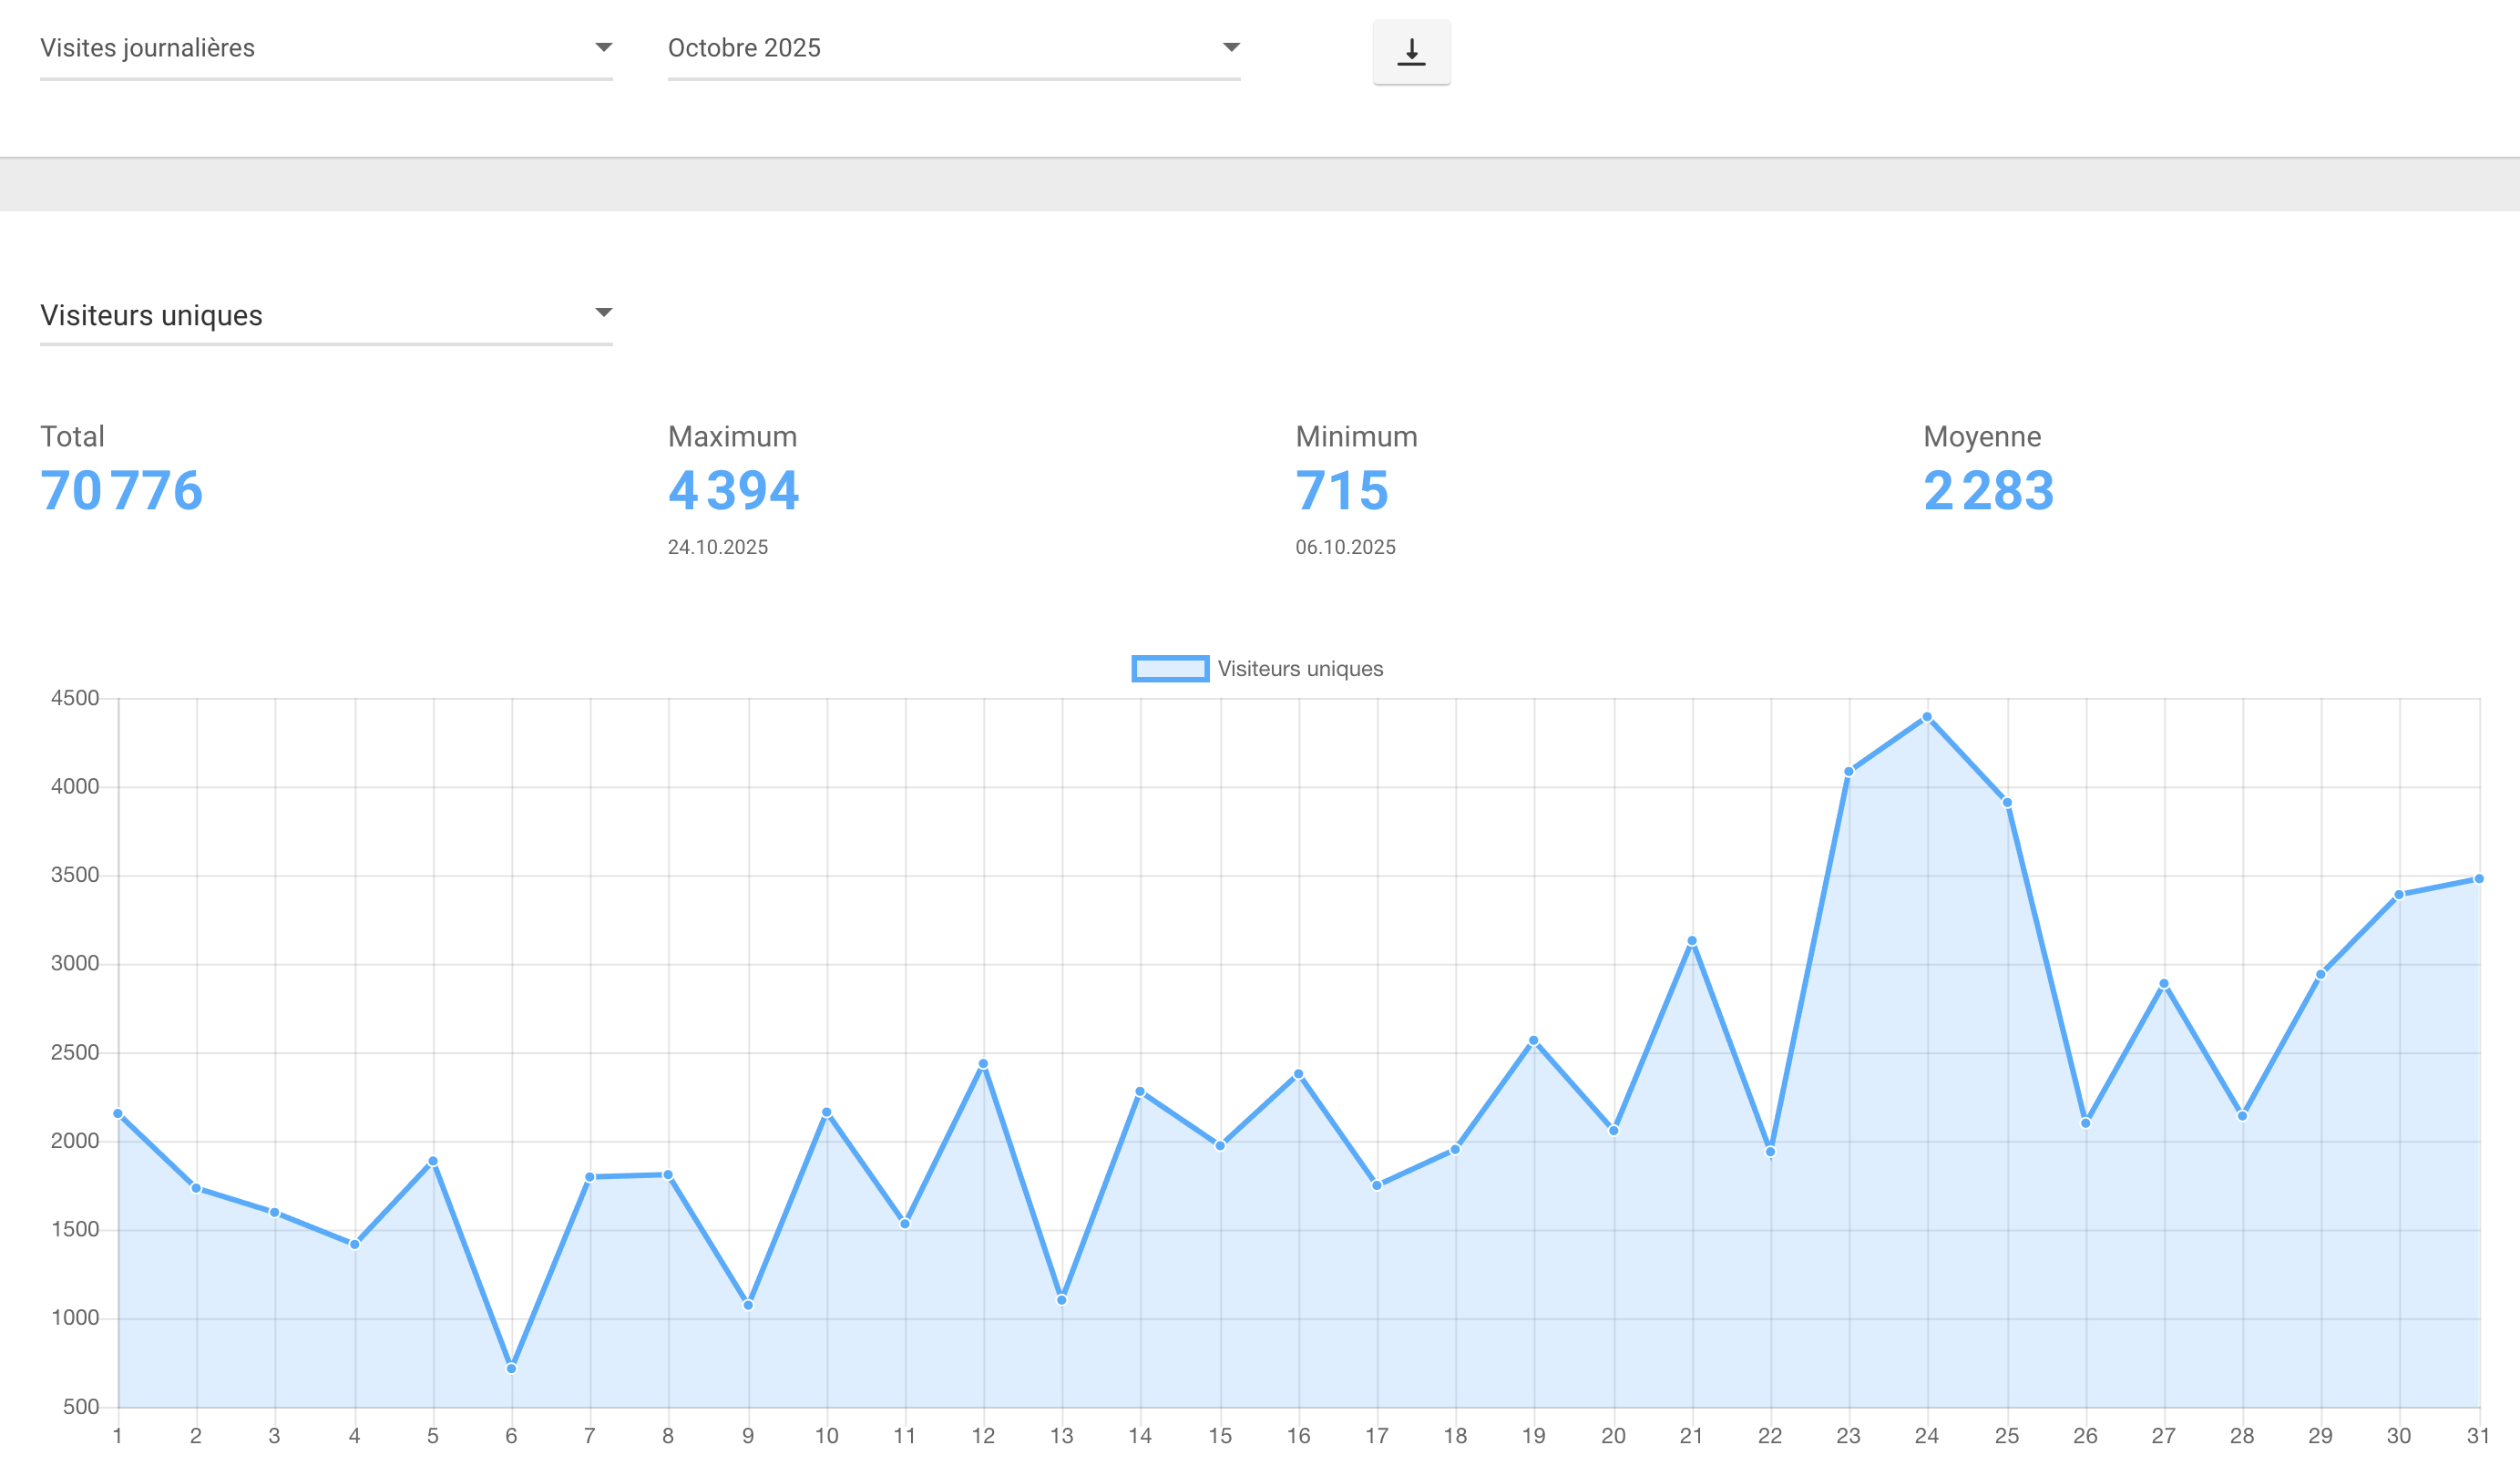Expand the Octobre 2025 month selector

point(953,48)
